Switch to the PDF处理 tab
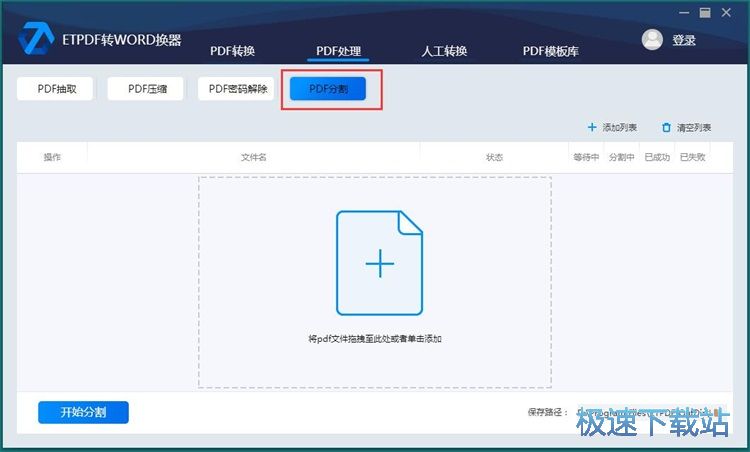Viewport: 750px width, 452px height. (x=338, y=51)
